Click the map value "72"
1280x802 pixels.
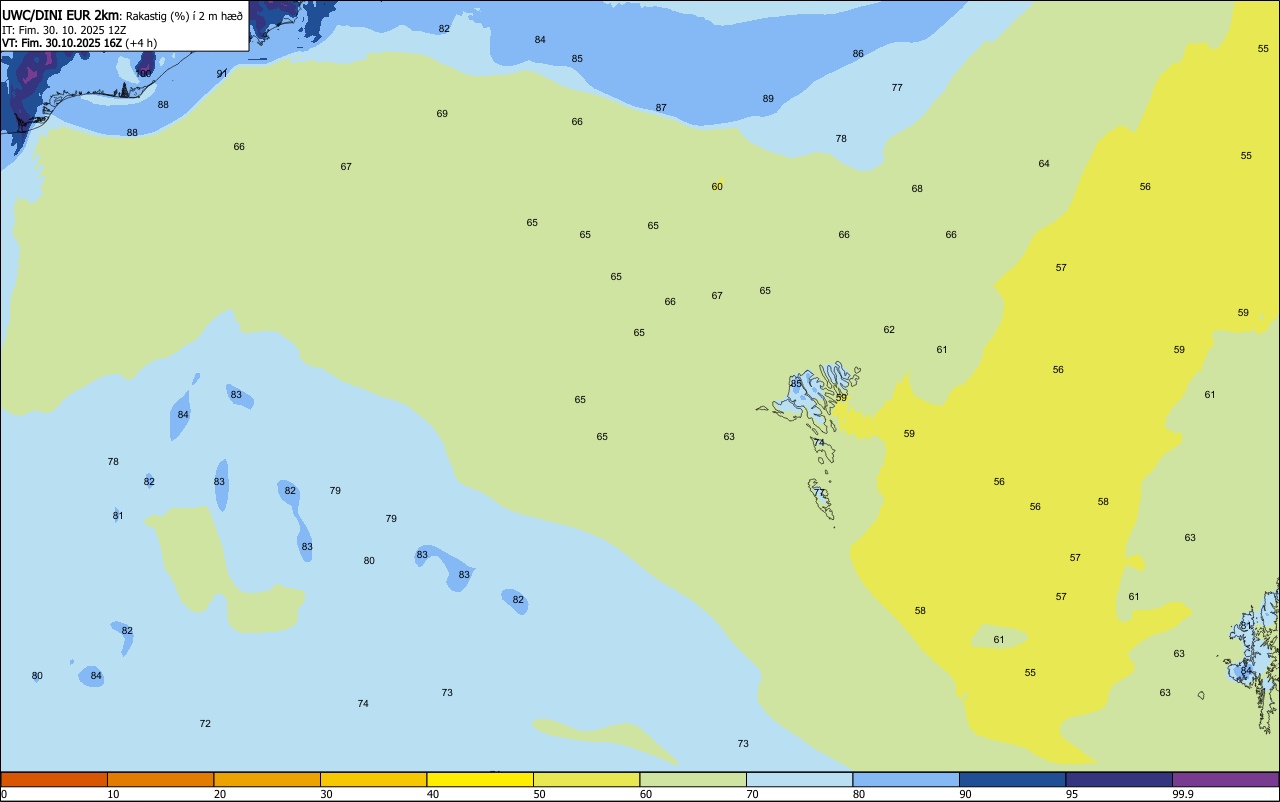point(205,724)
